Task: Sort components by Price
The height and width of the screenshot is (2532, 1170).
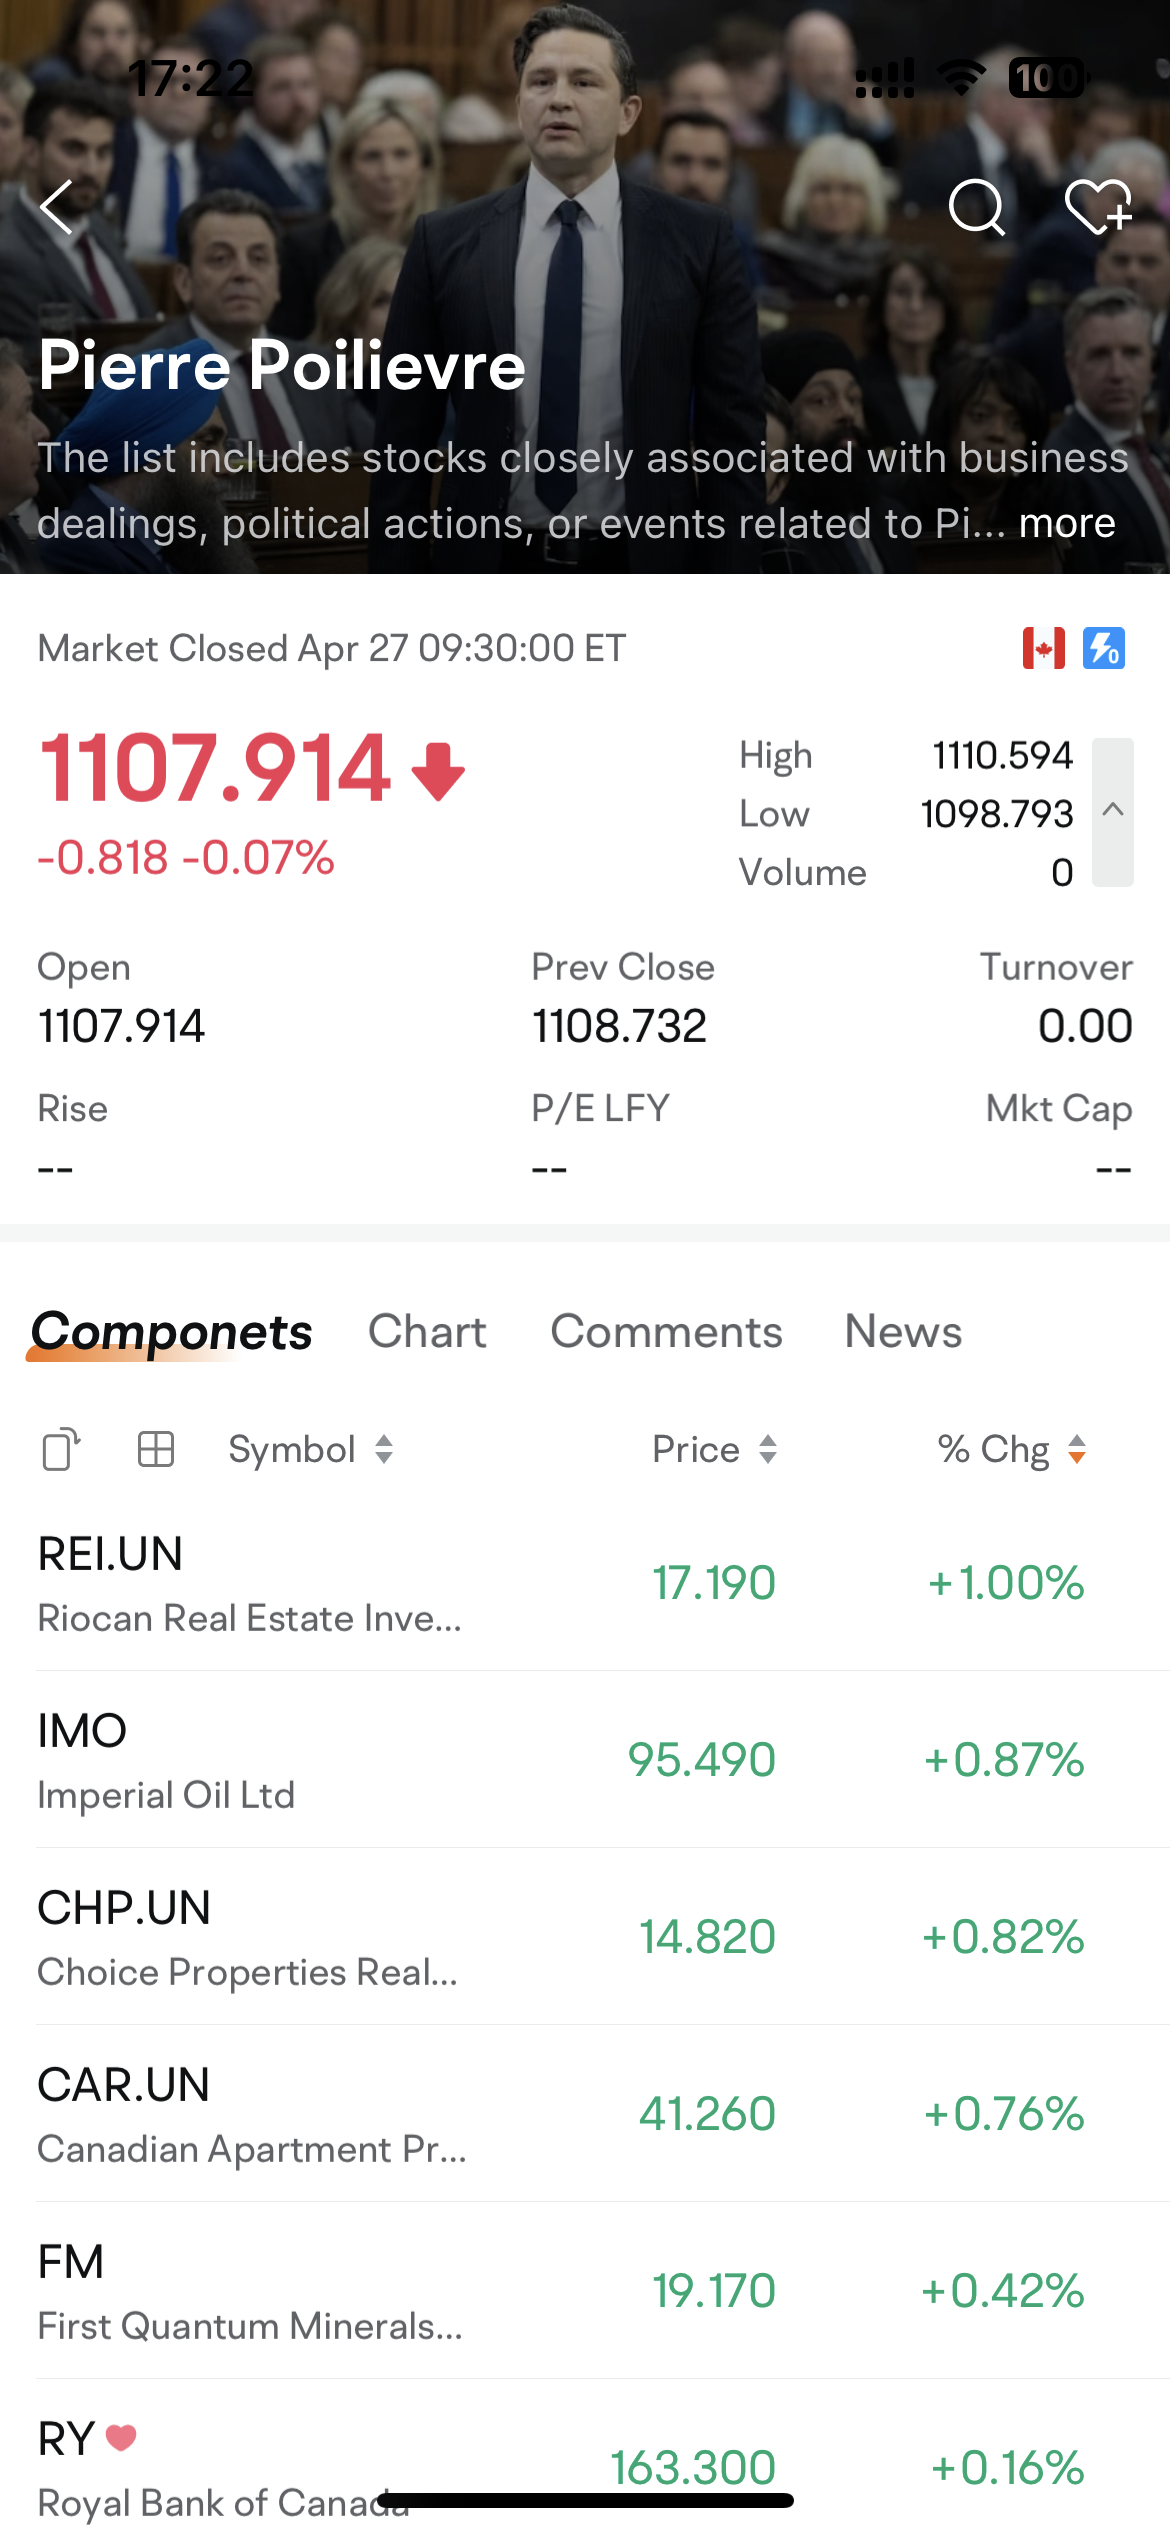Action: click(714, 1449)
